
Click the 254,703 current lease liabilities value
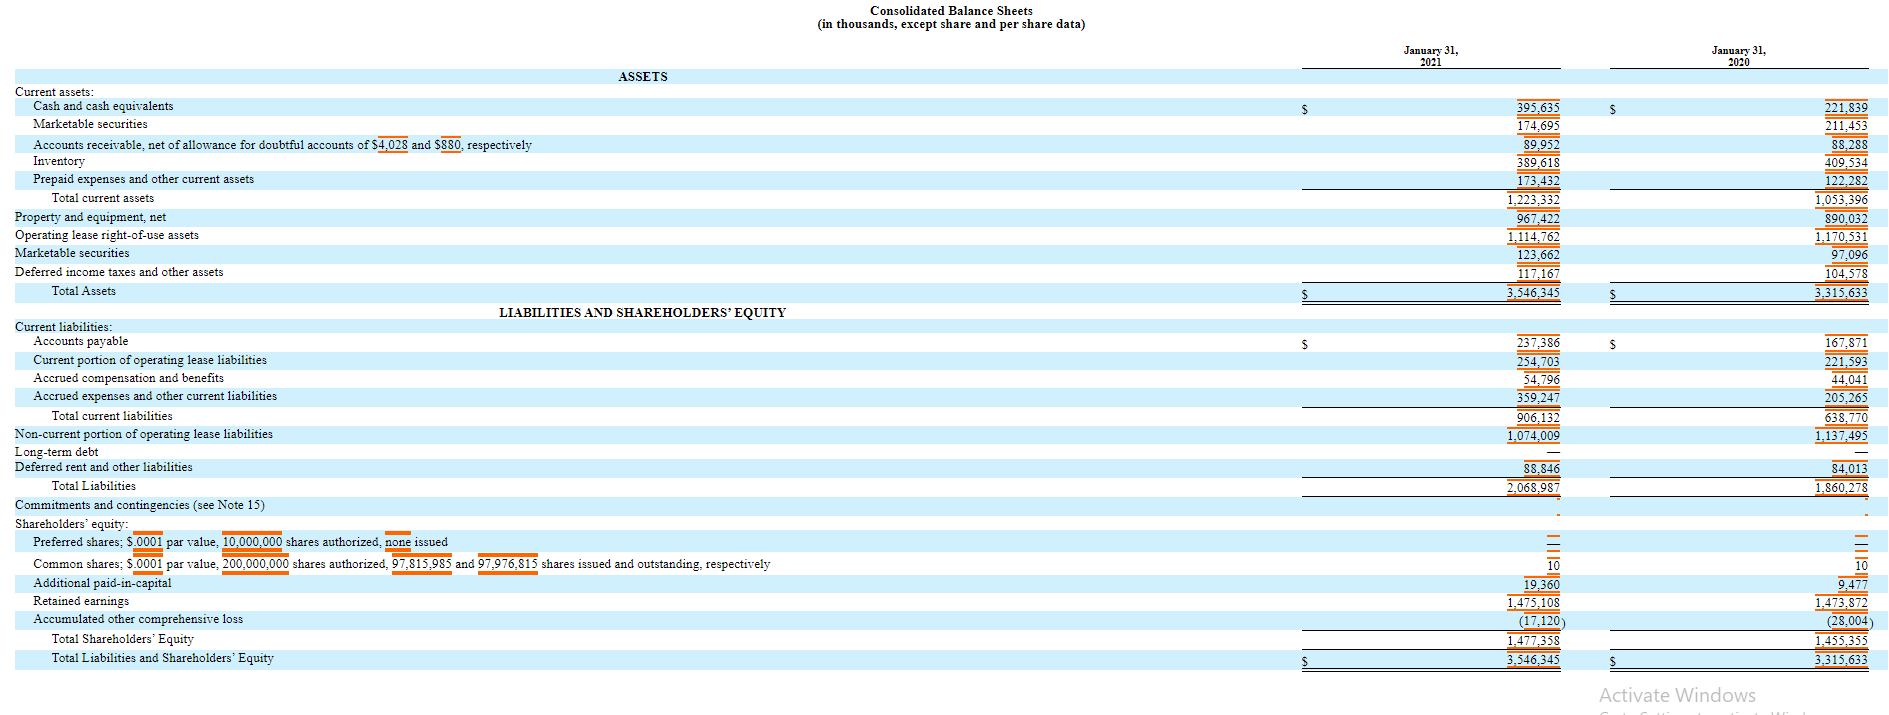pos(1538,362)
